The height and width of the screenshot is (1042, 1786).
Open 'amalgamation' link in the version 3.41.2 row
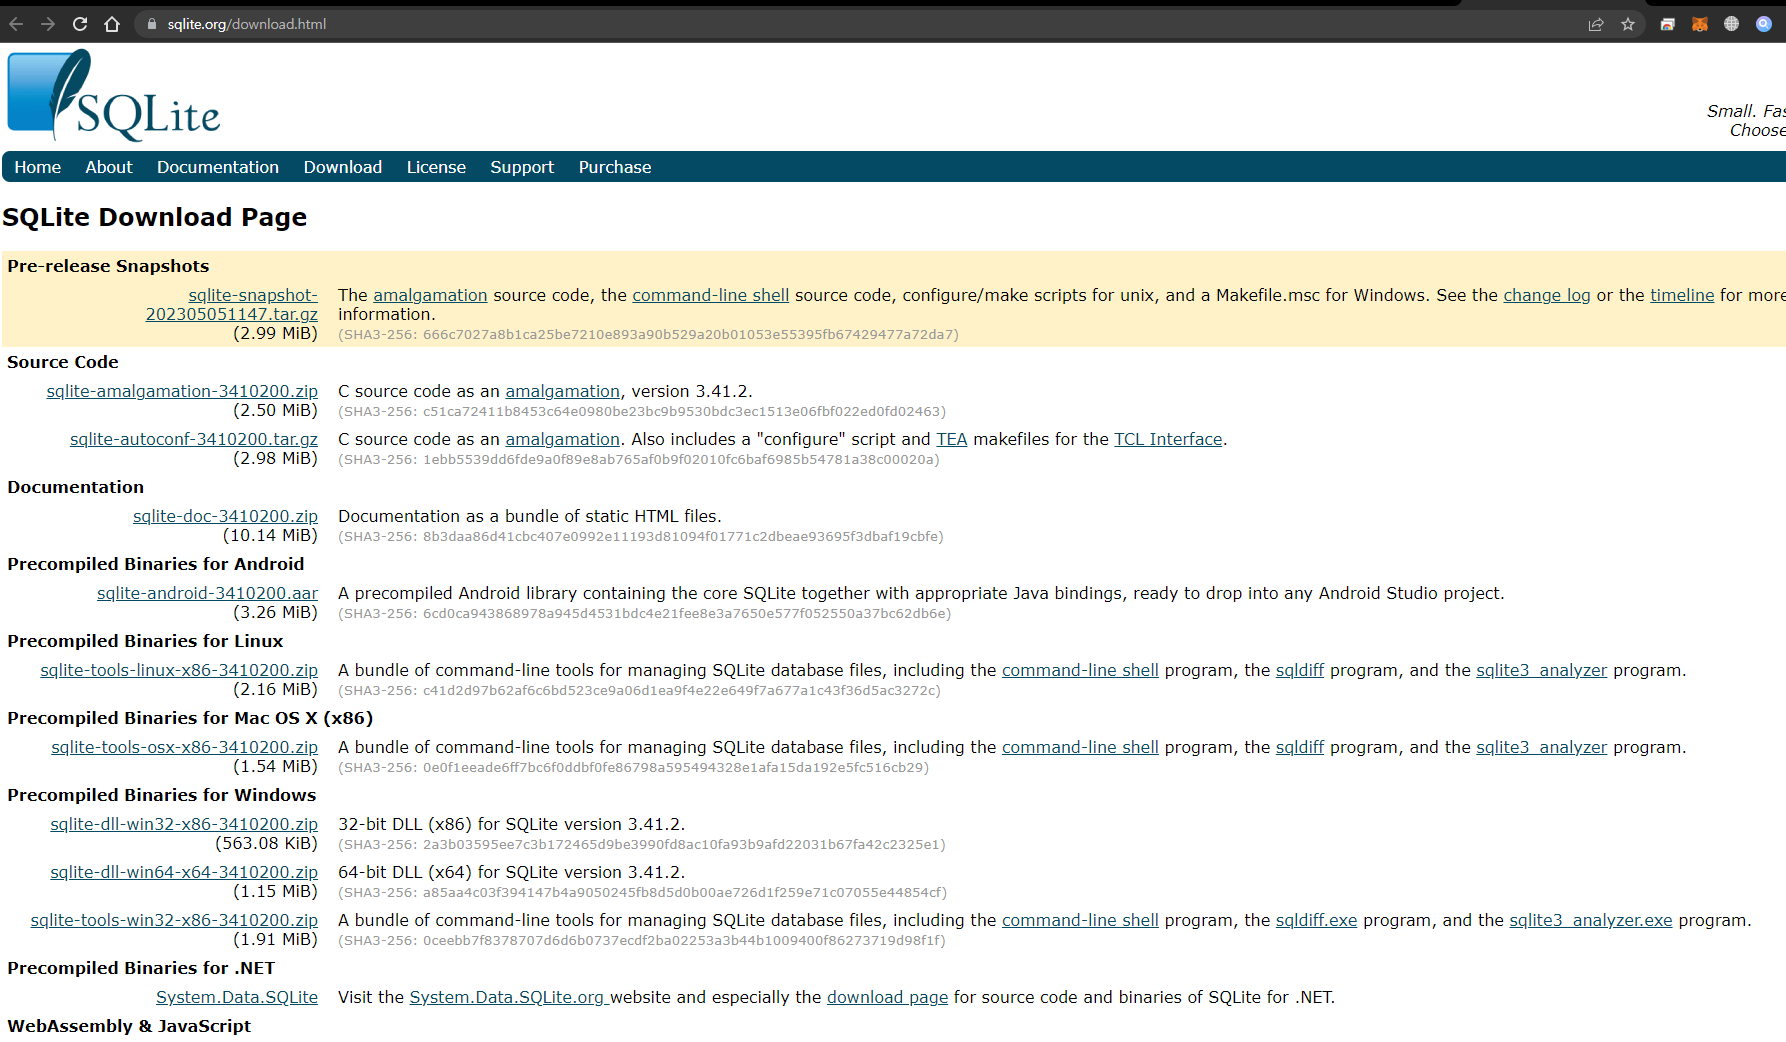coord(562,391)
